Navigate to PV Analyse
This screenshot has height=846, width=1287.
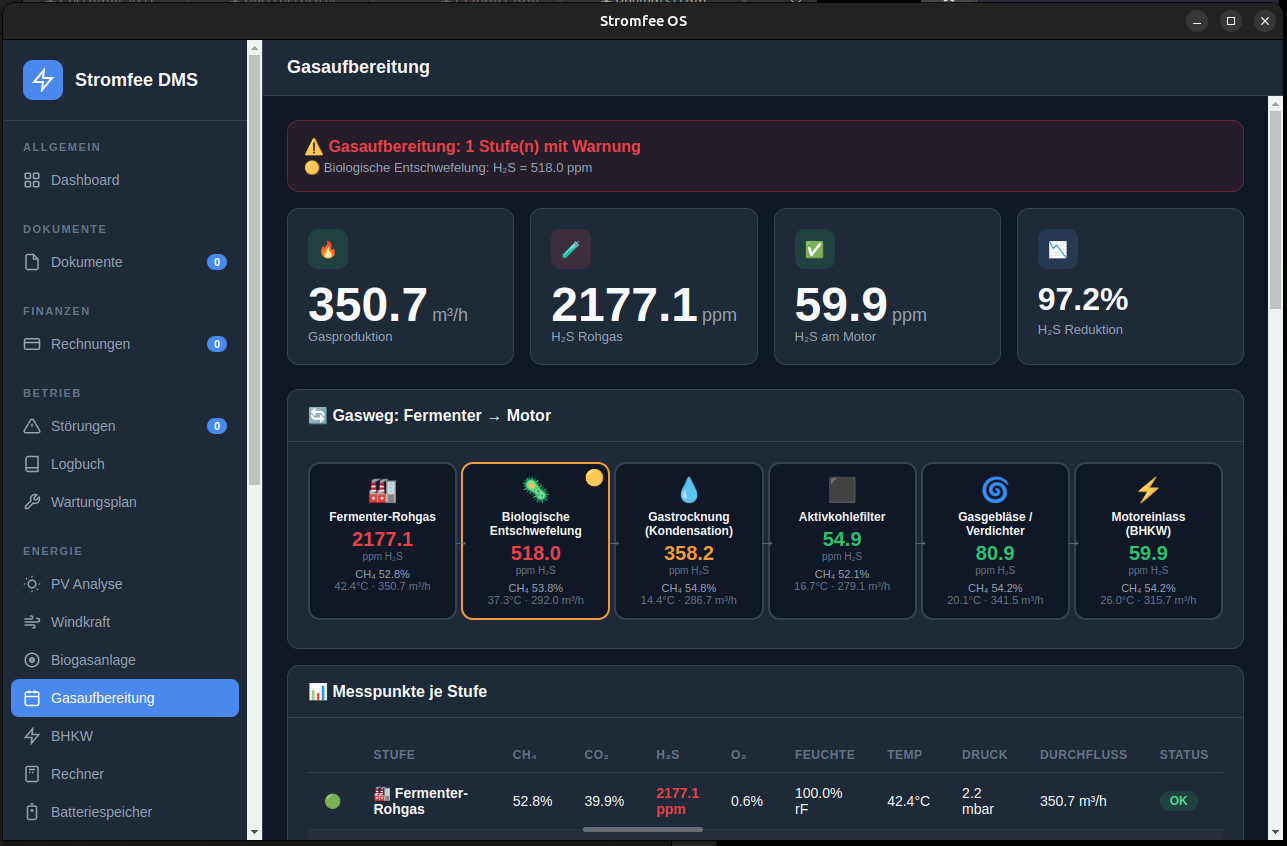(x=86, y=584)
